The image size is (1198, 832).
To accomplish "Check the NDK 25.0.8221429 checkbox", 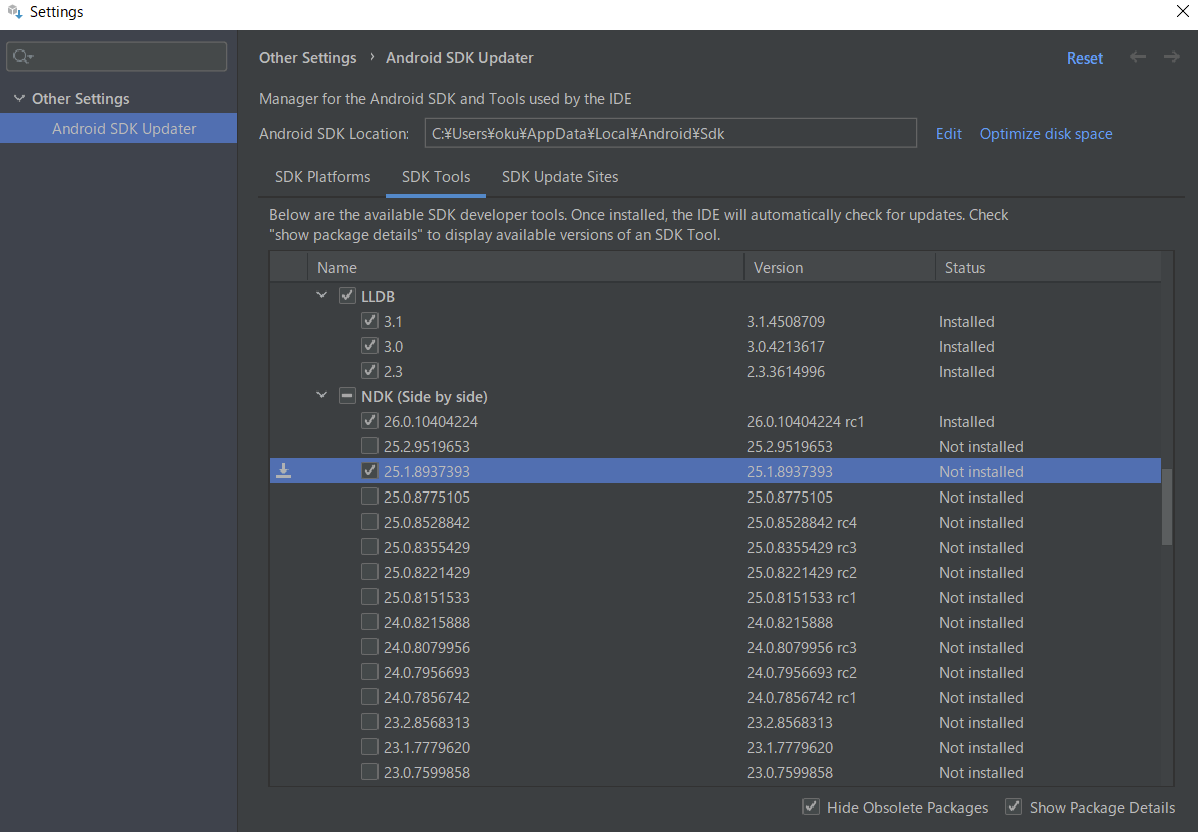I will click(x=370, y=571).
